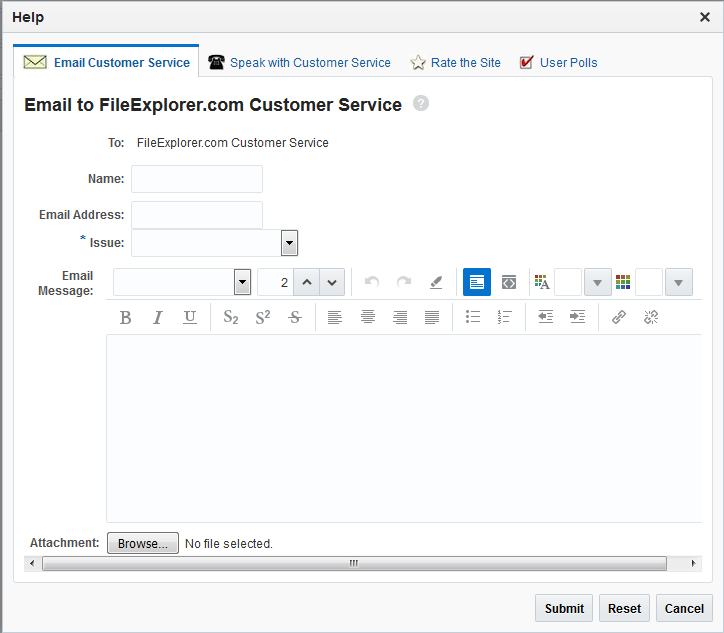Apply superscript formatting

[x=263, y=317]
